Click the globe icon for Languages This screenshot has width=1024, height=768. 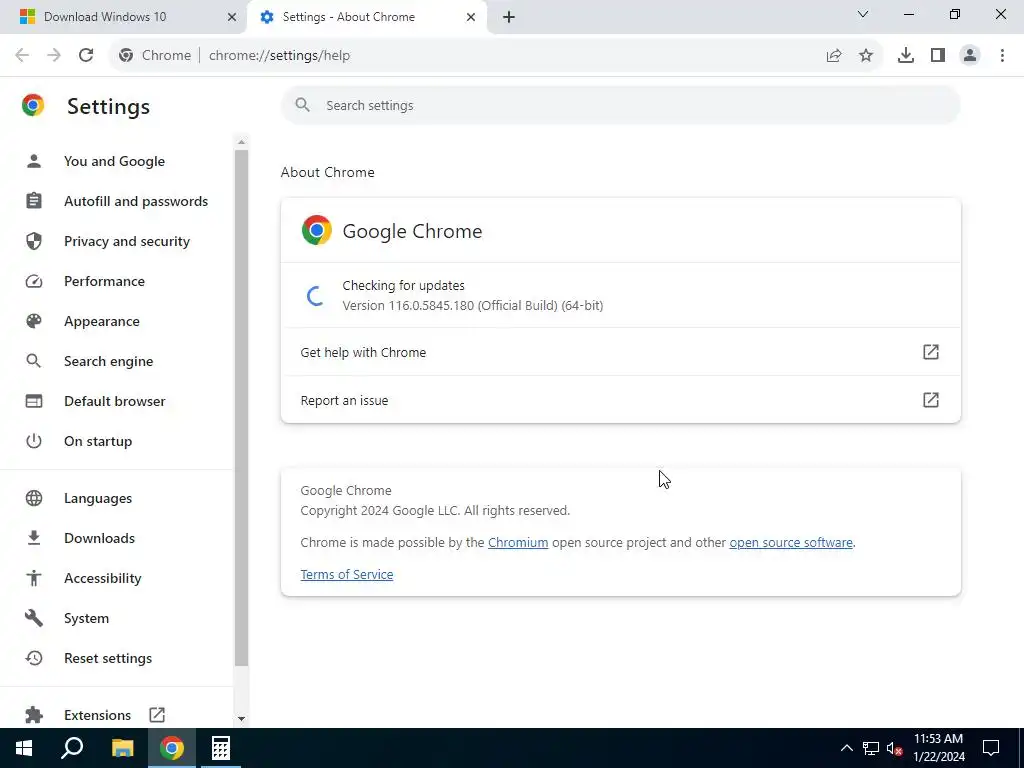point(34,498)
